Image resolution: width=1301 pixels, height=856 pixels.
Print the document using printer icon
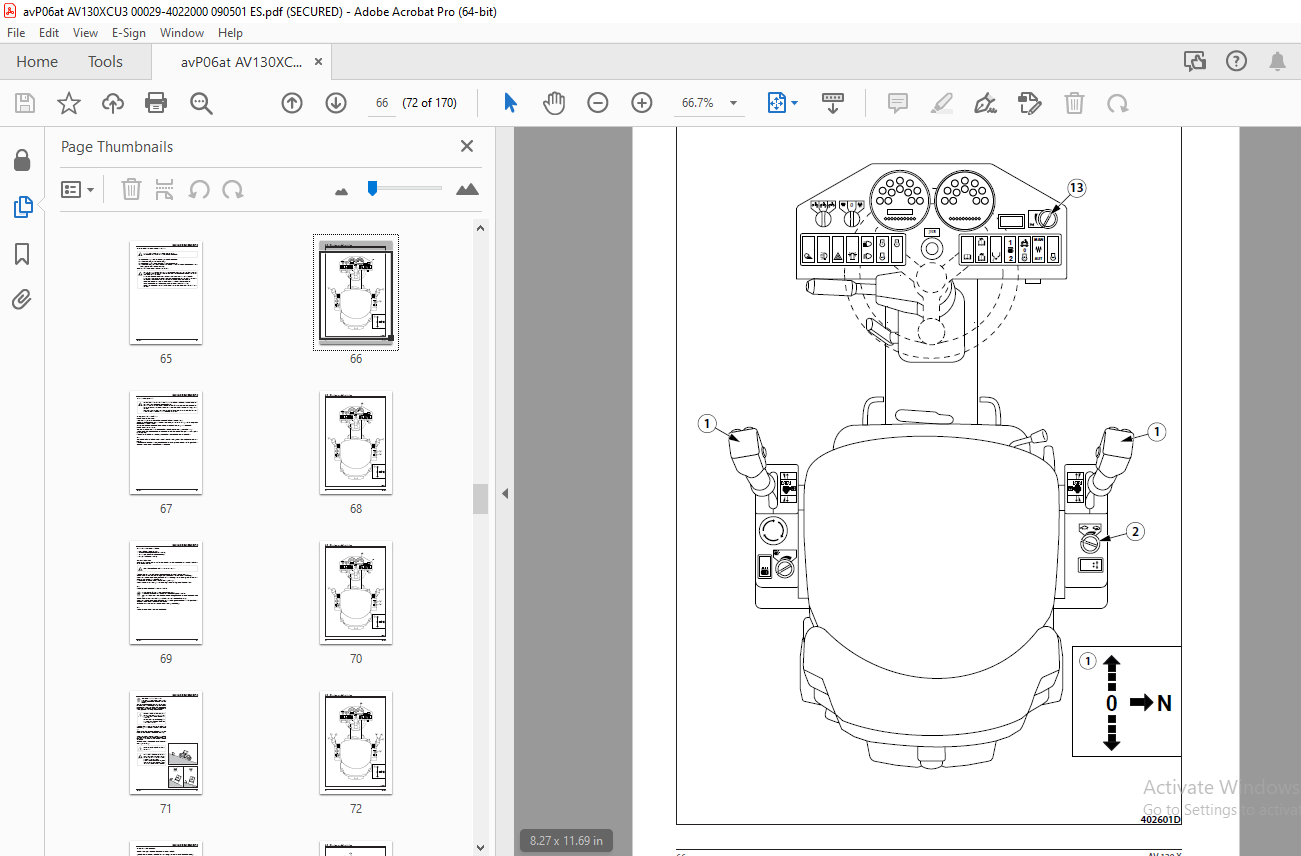coord(156,103)
